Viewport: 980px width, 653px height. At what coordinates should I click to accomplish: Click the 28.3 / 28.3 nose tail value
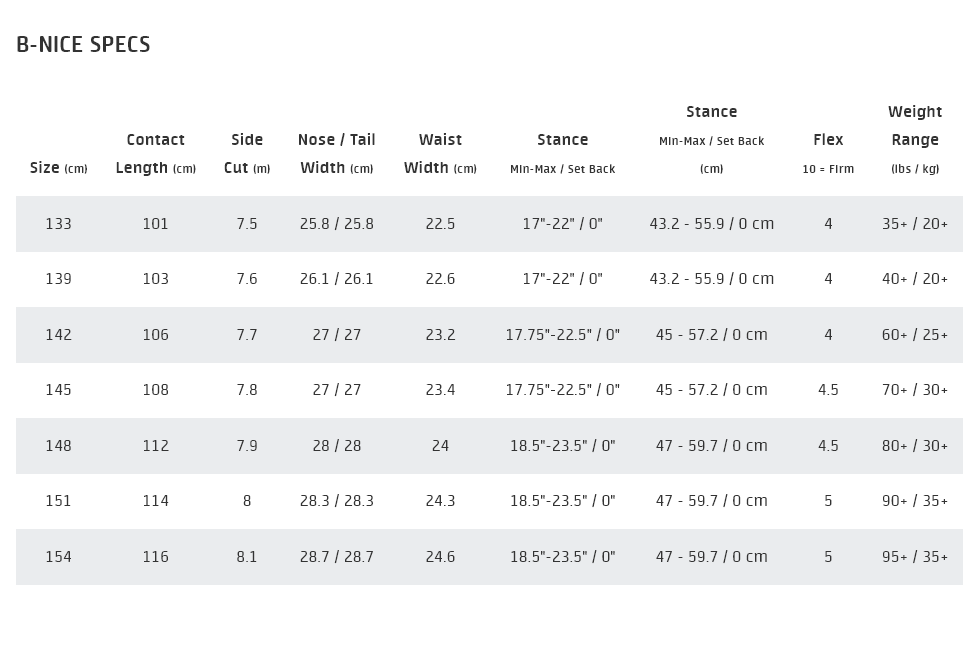coord(336,501)
